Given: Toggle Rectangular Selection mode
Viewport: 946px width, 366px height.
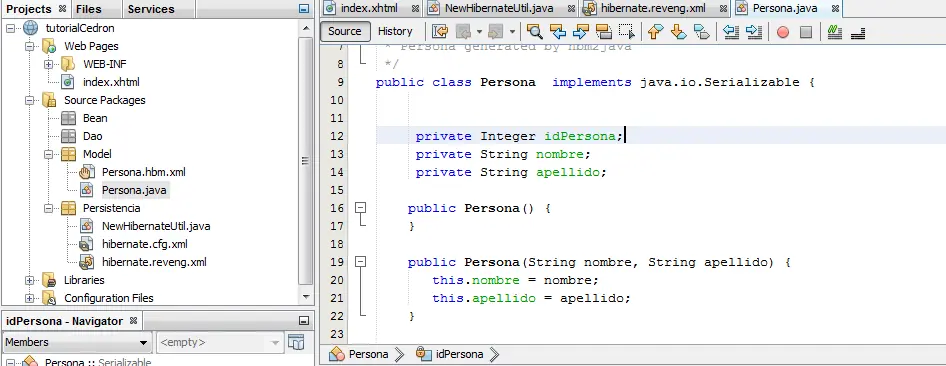Looking at the screenshot, I should [627, 31].
